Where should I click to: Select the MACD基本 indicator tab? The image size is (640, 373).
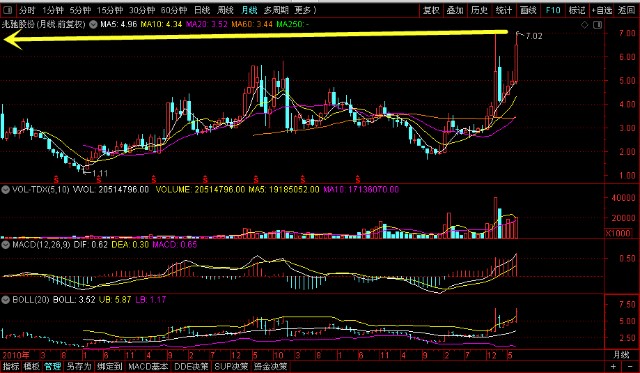(x=148, y=366)
